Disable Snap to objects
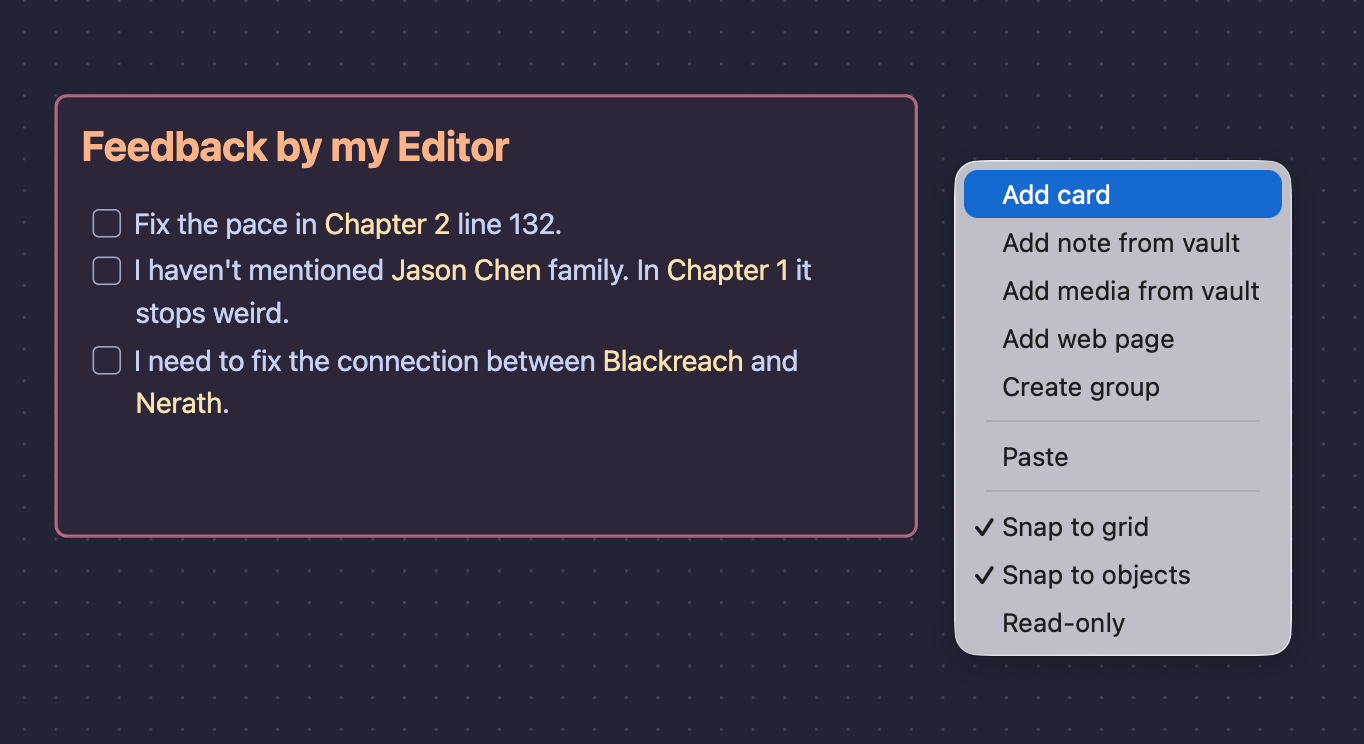 click(1096, 575)
